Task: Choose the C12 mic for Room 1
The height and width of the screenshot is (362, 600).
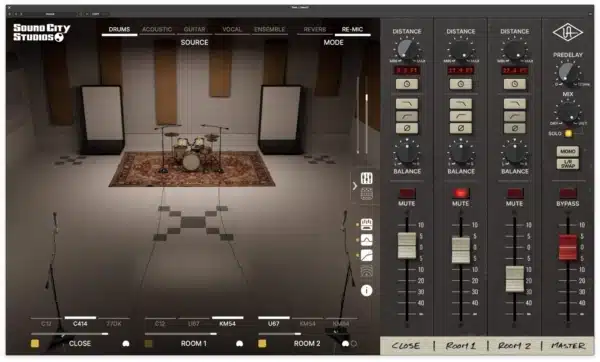Action: pyautogui.click(x=160, y=323)
